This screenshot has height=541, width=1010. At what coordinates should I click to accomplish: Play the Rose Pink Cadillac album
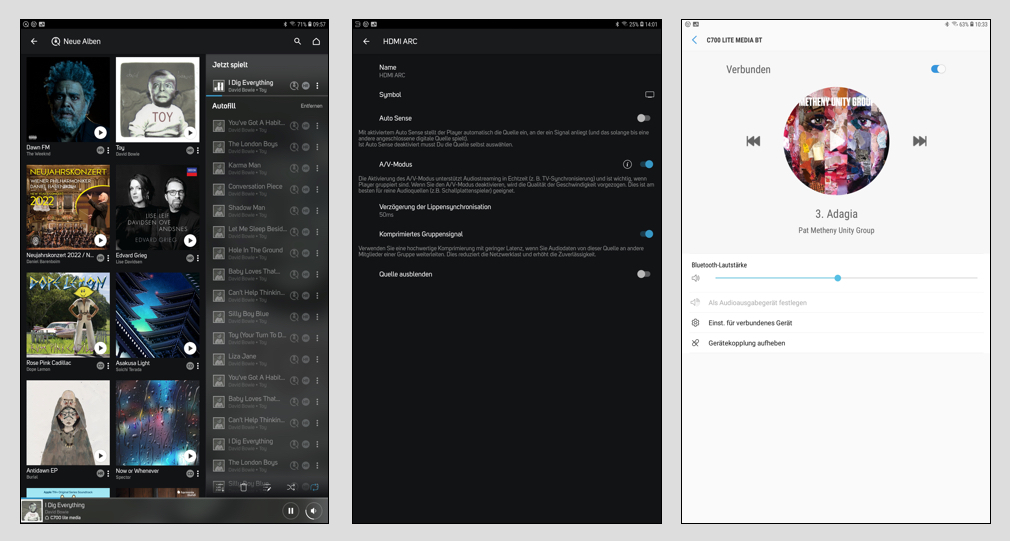coord(100,348)
